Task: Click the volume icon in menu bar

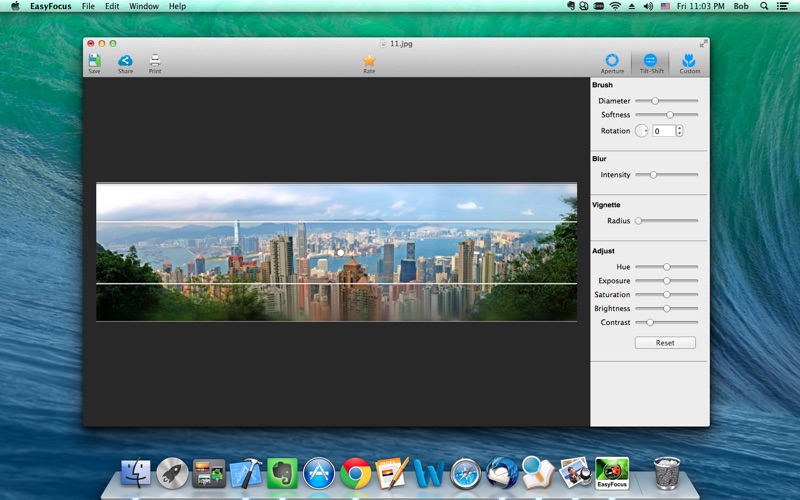Action: 648,6
